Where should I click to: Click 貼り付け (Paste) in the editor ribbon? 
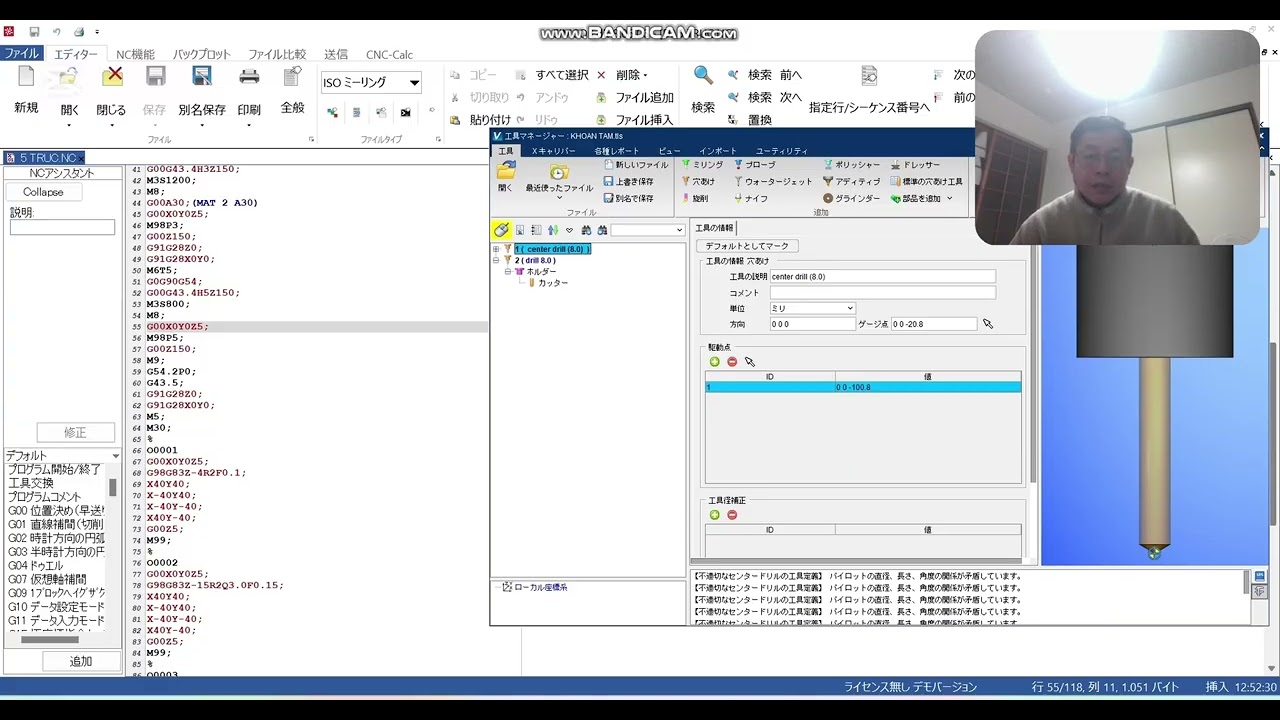pos(481,119)
